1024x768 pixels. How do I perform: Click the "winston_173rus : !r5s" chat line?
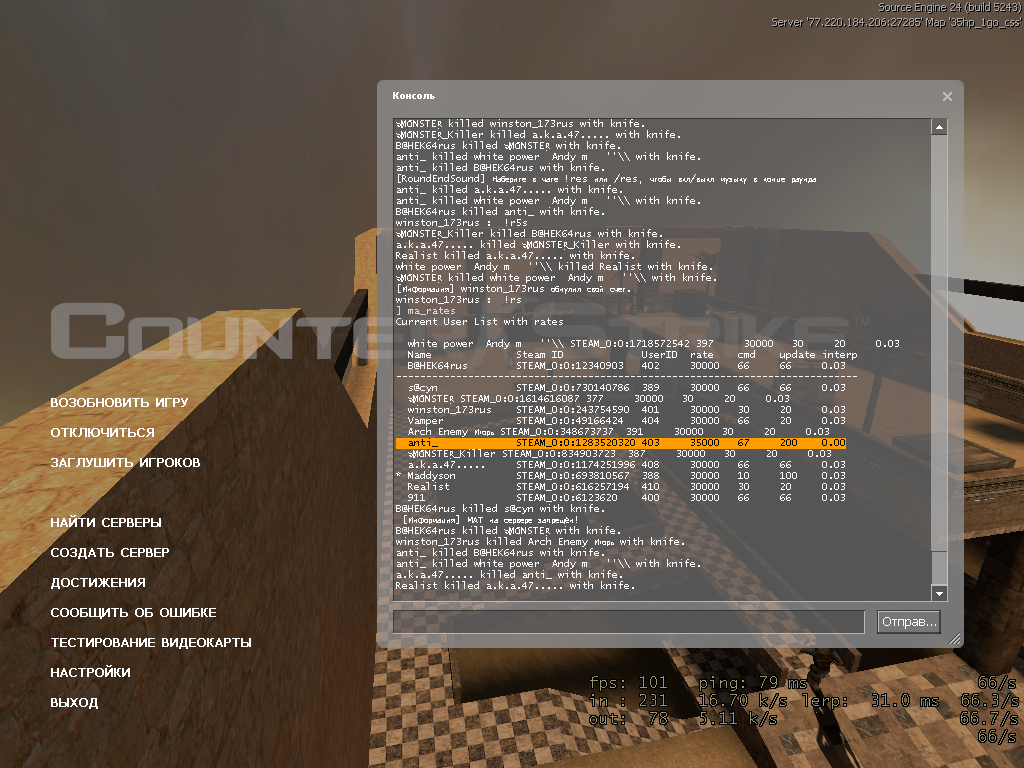click(x=461, y=223)
